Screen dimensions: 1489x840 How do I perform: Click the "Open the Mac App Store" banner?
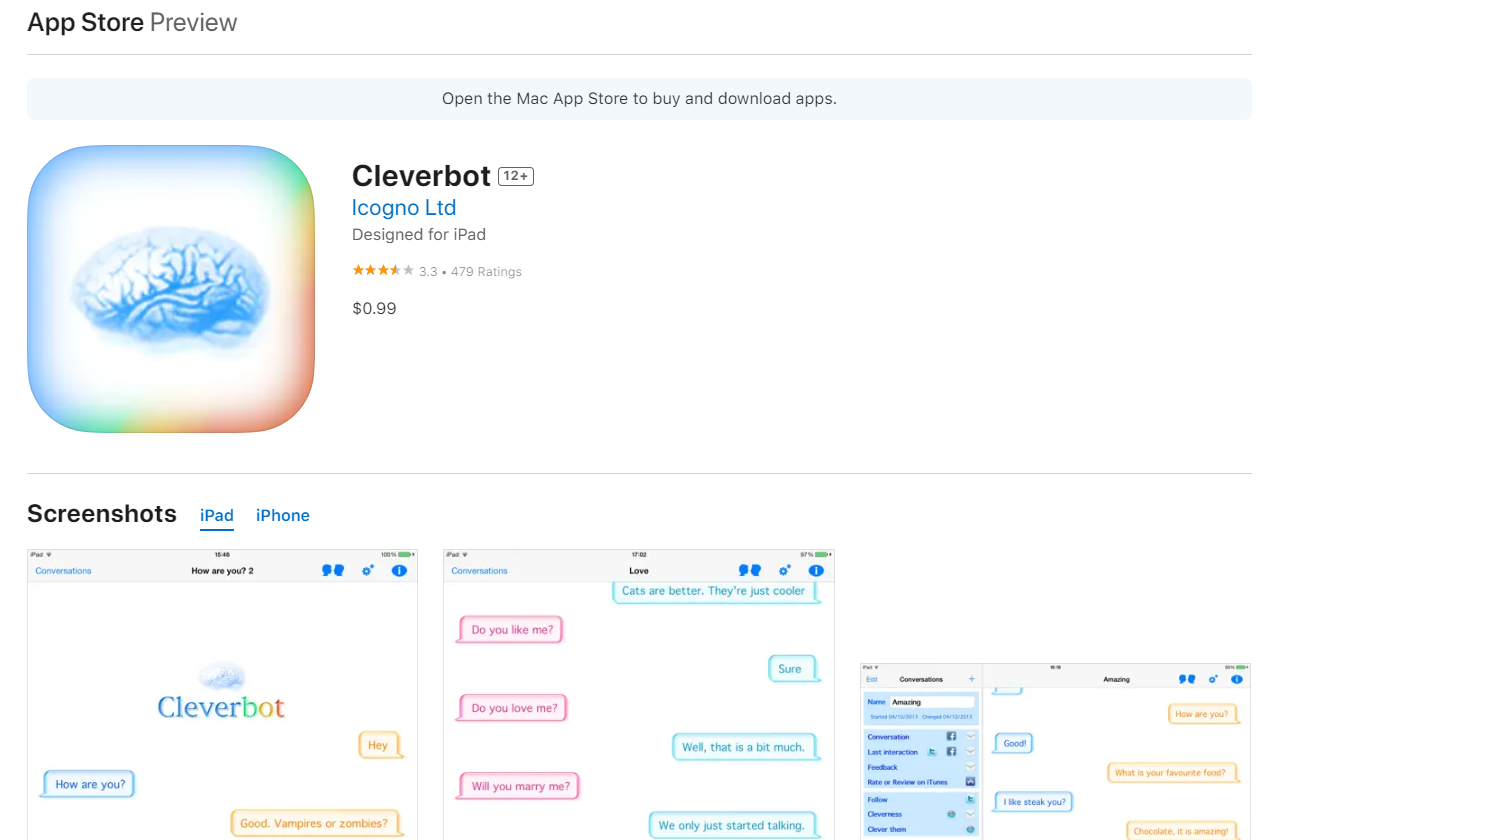639,99
